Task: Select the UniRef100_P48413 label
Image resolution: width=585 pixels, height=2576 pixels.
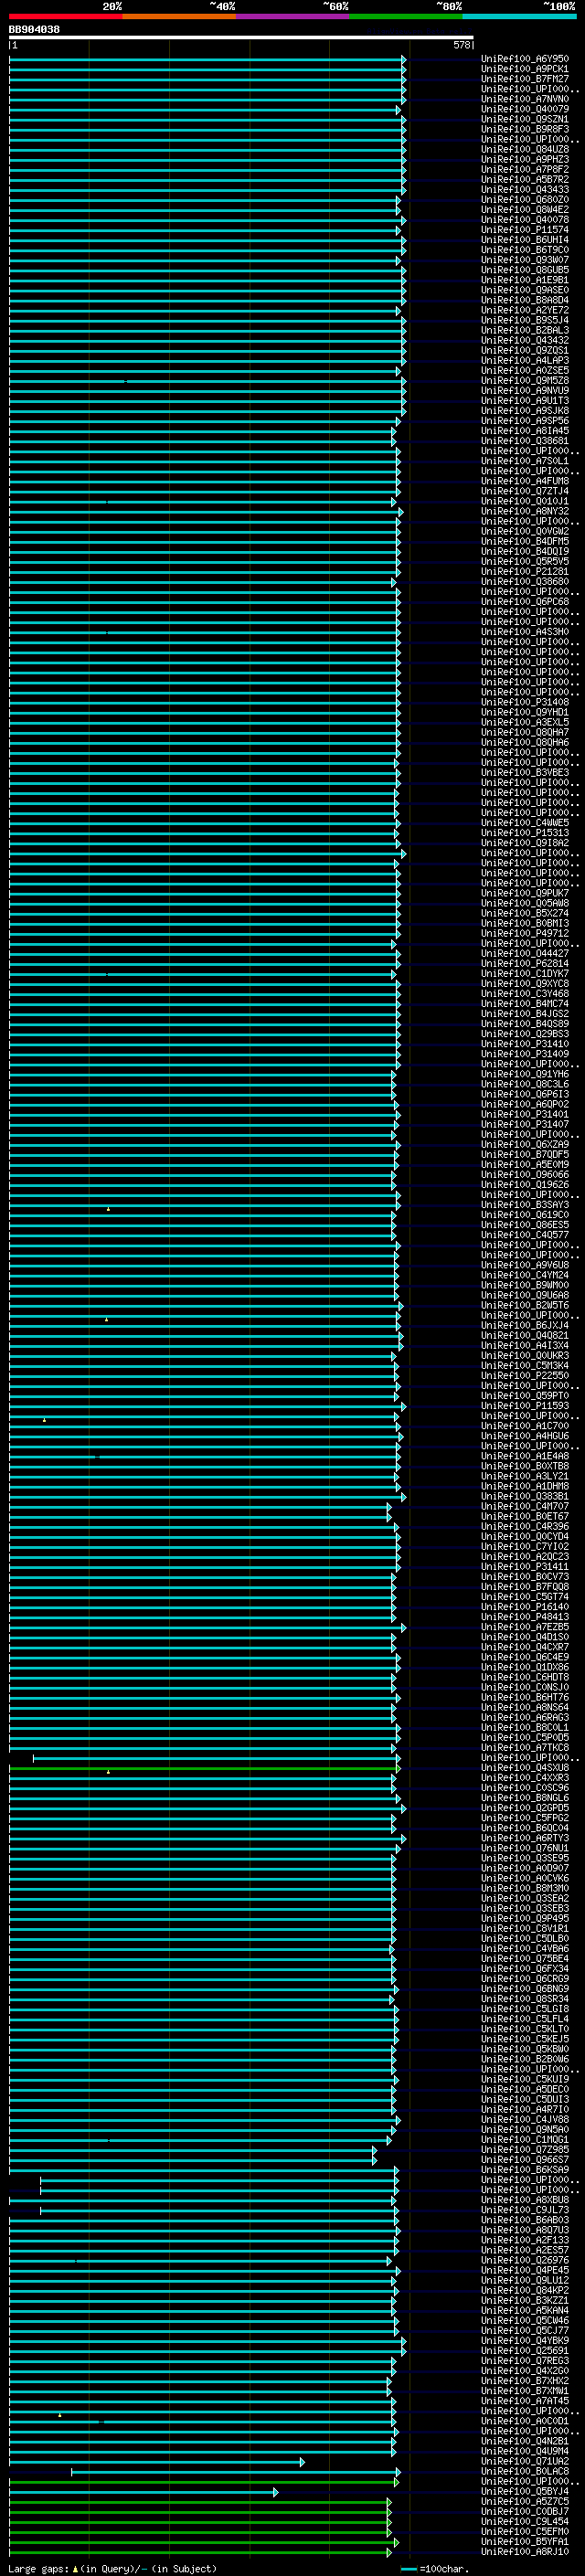Action: pos(525,1617)
